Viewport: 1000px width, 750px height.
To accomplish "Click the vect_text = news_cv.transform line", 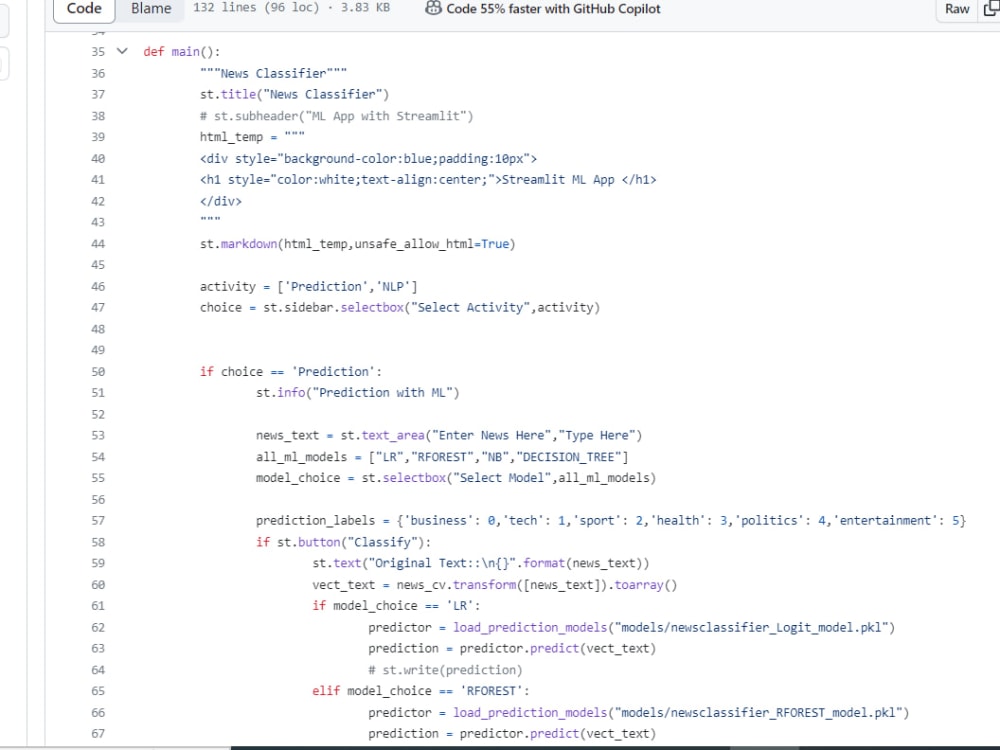I will click(494, 585).
